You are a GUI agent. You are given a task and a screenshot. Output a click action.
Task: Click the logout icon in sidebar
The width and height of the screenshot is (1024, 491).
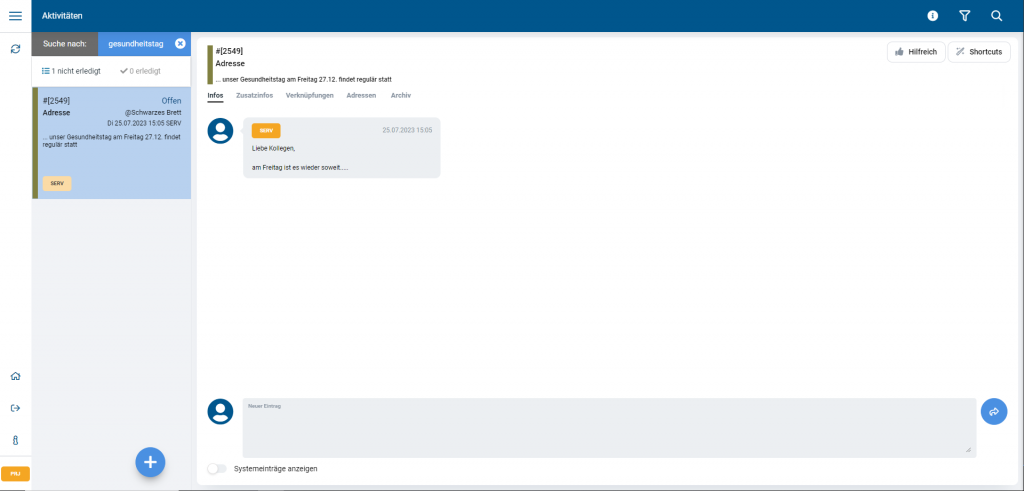coord(15,408)
